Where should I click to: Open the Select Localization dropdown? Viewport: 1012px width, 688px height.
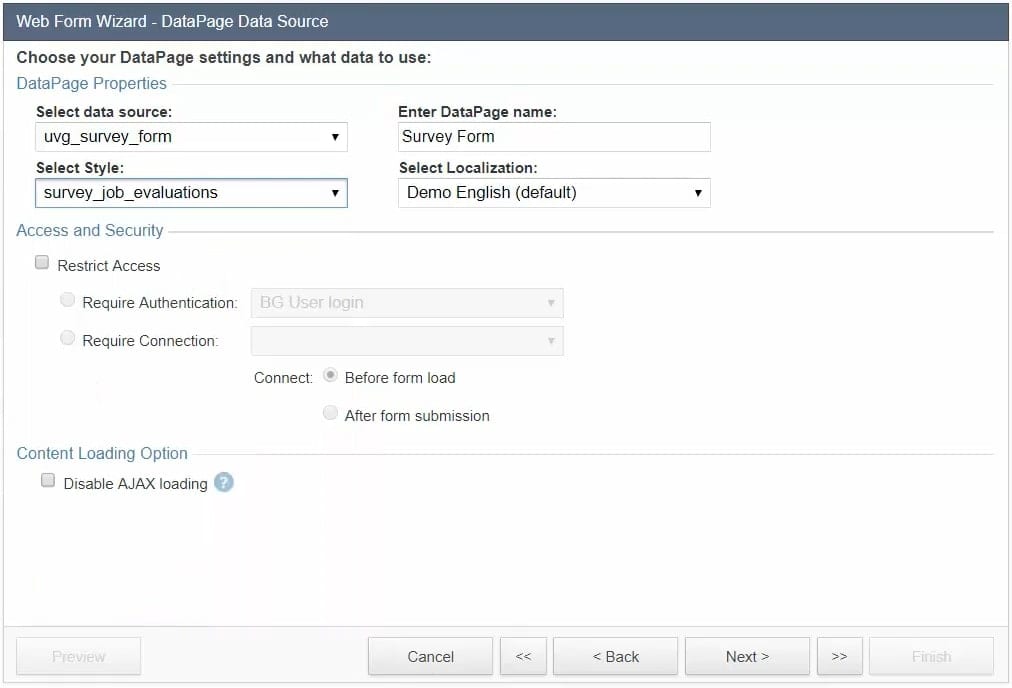click(x=554, y=193)
